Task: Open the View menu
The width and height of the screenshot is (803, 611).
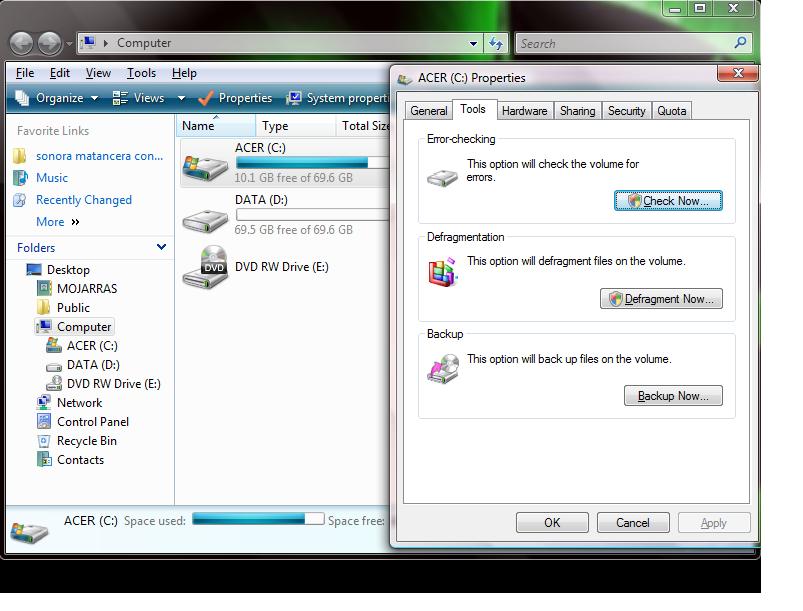Action: pyautogui.click(x=98, y=73)
